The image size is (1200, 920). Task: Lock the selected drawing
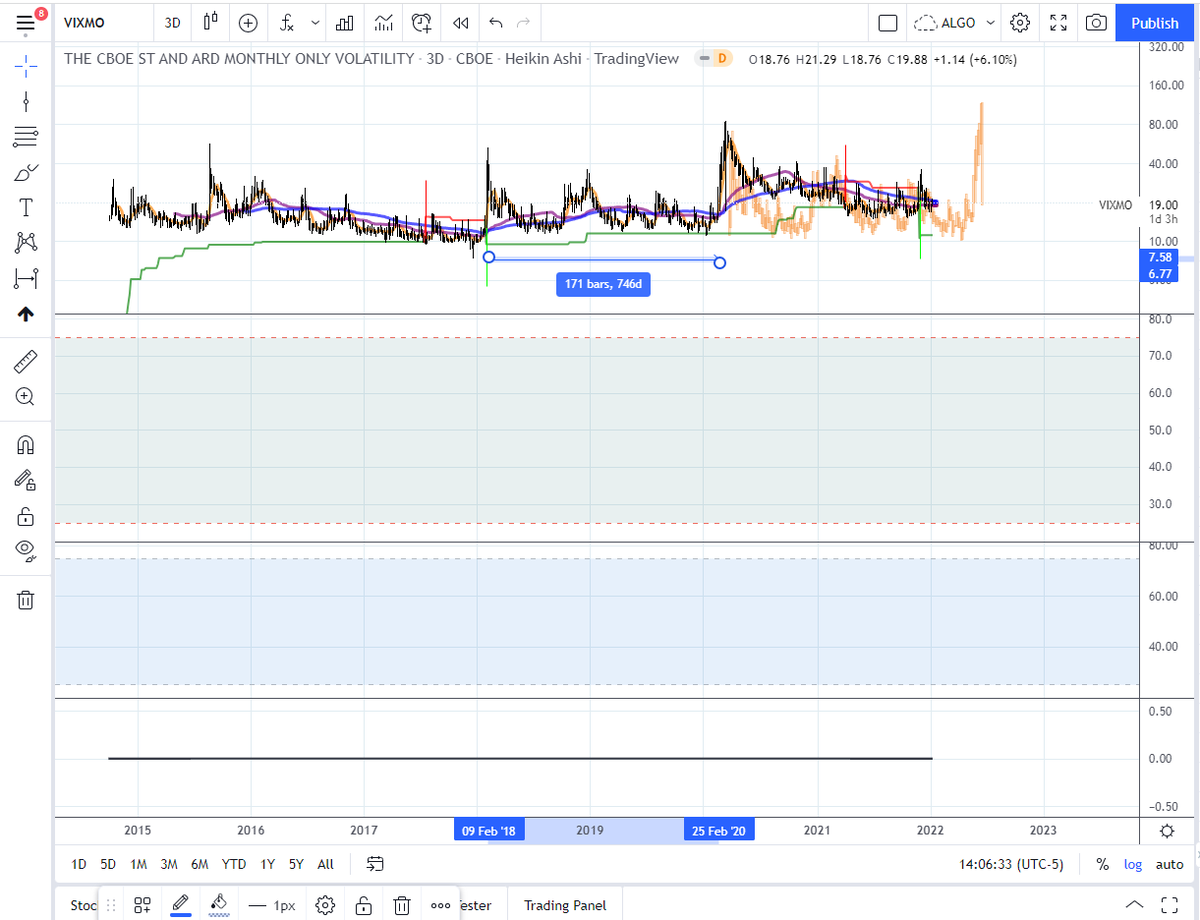click(364, 905)
